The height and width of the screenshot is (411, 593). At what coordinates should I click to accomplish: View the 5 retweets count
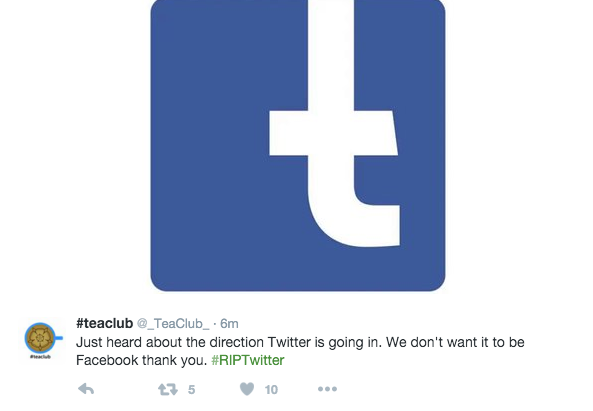tap(191, 389)
